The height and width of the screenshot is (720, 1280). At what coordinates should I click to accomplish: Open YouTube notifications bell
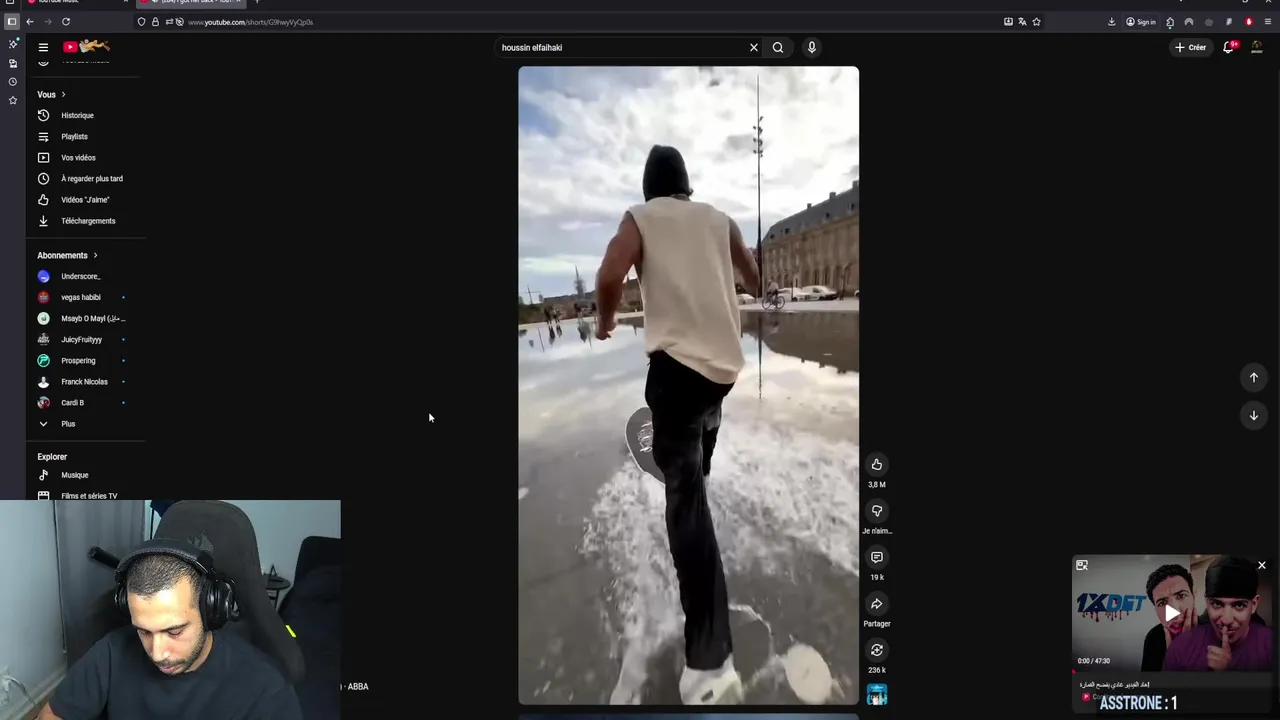coord(1229,47)
